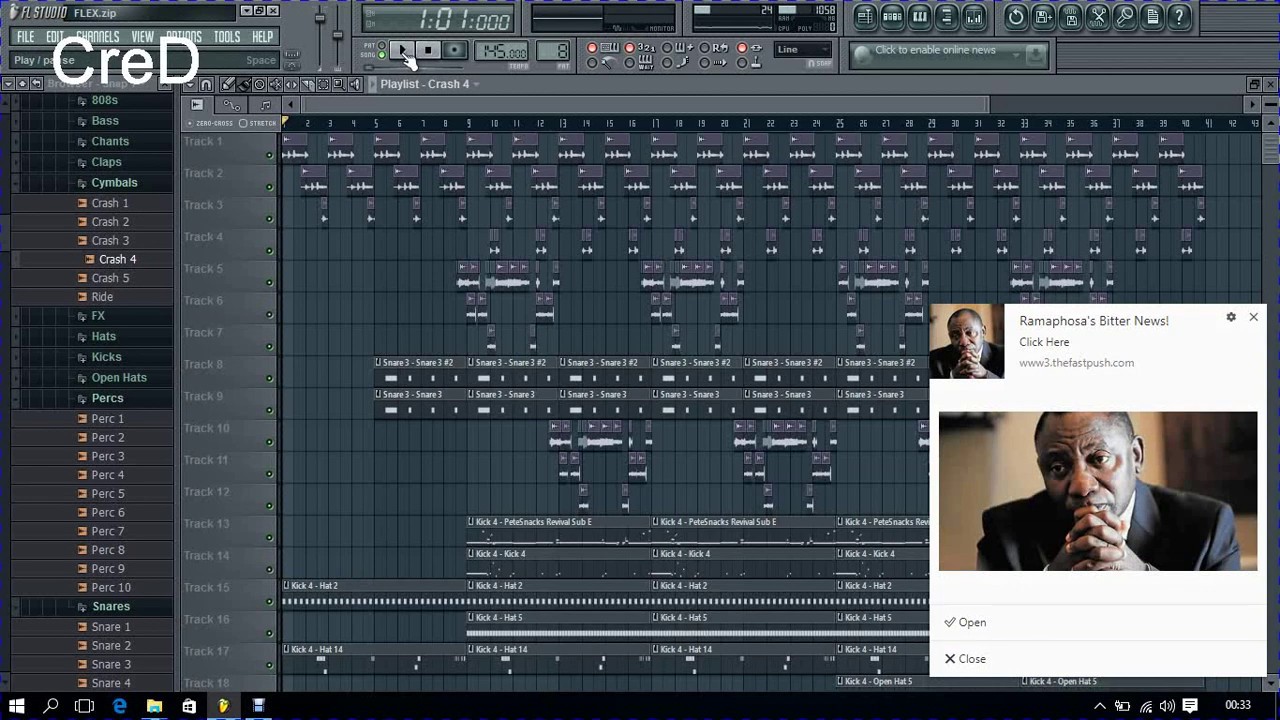The height and width of the screenshot is (720, 1280).
Task: Open the VIEW menu
Action: coord(142,37)
